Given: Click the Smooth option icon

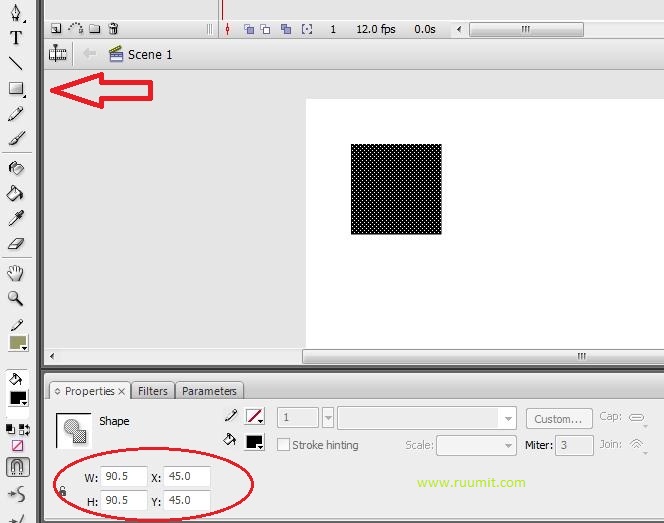Looking at the screenshot, I should 17,494.
